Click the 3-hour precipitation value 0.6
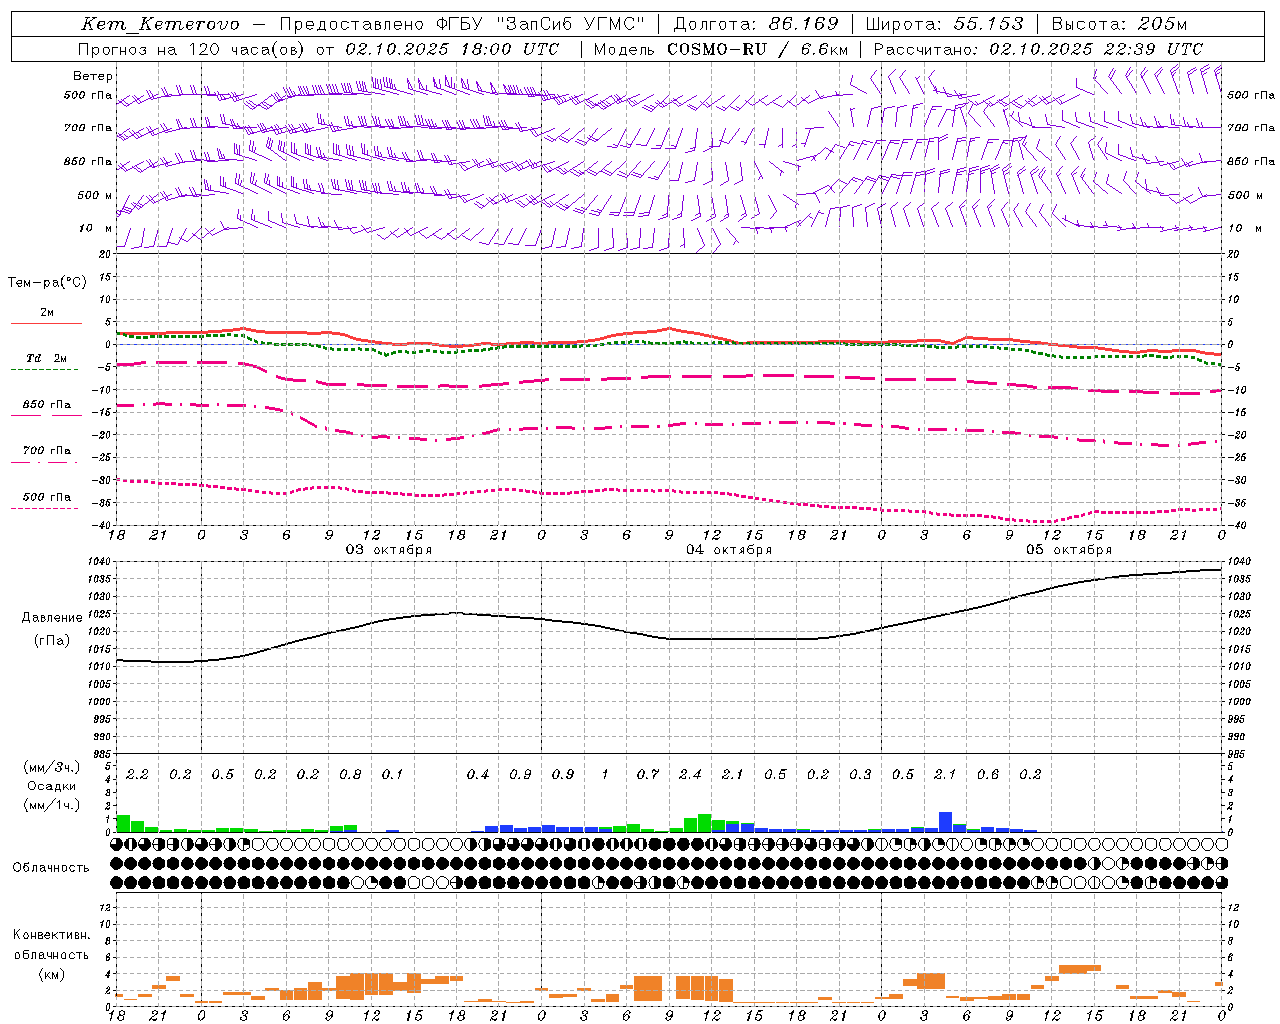Screen dimensions: 1280x1024 [988, 775]
